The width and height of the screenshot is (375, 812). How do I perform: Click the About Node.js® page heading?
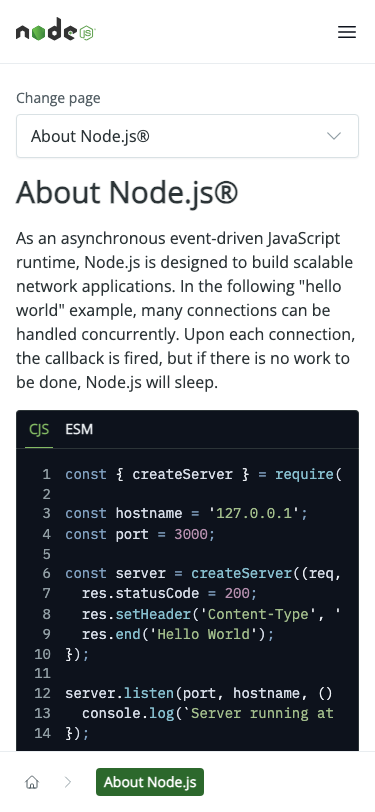(127, 193)
